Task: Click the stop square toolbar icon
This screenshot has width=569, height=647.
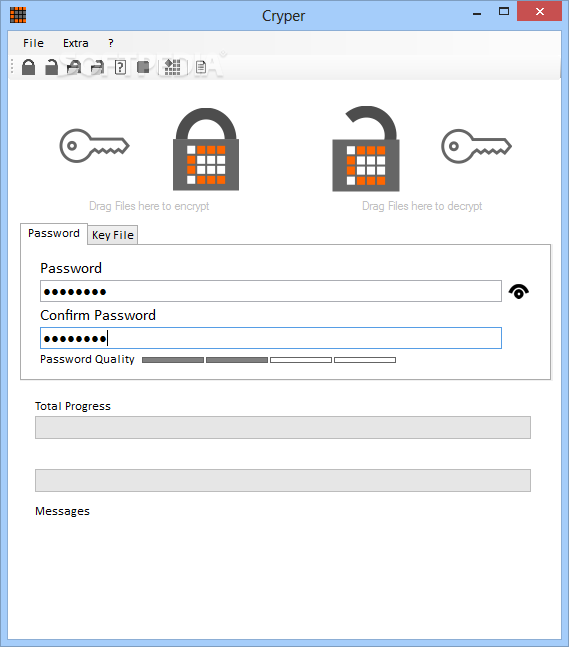Action: coord(143,67)
